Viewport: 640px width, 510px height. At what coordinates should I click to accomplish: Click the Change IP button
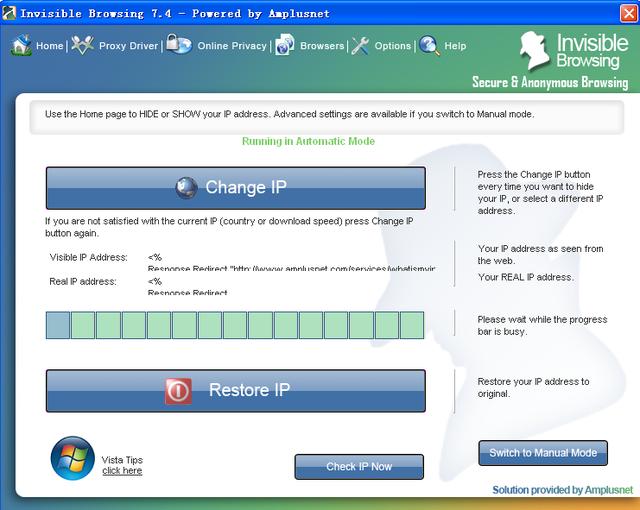coord(236,188)
